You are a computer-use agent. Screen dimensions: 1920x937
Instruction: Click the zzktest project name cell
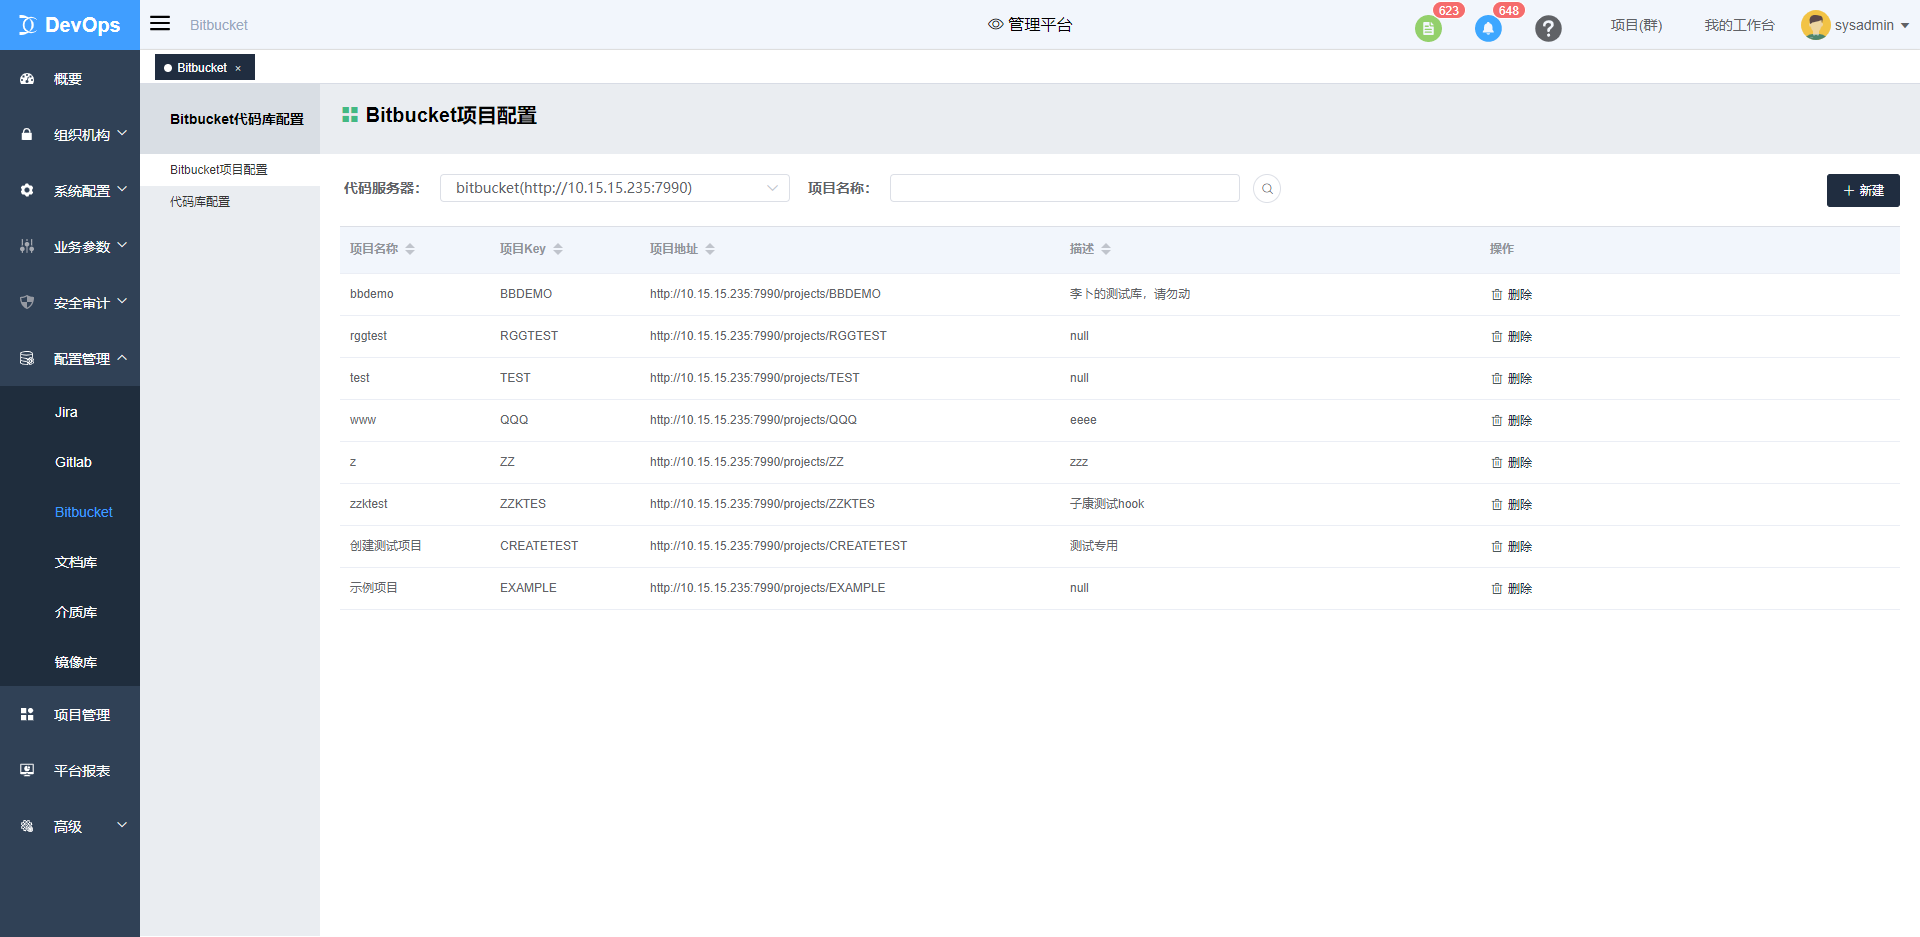pos(368,504)
